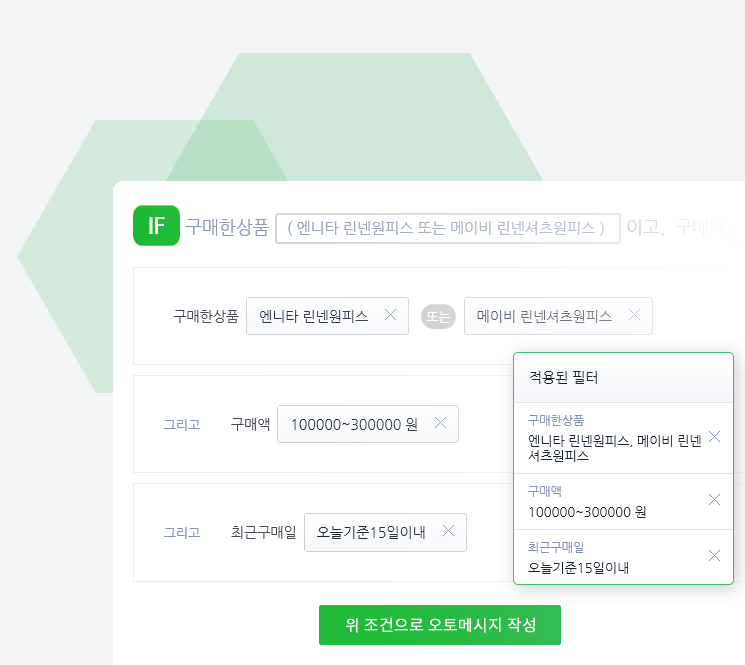Click the 구매한상품 heading beside the IF badge

coord(227,227)
